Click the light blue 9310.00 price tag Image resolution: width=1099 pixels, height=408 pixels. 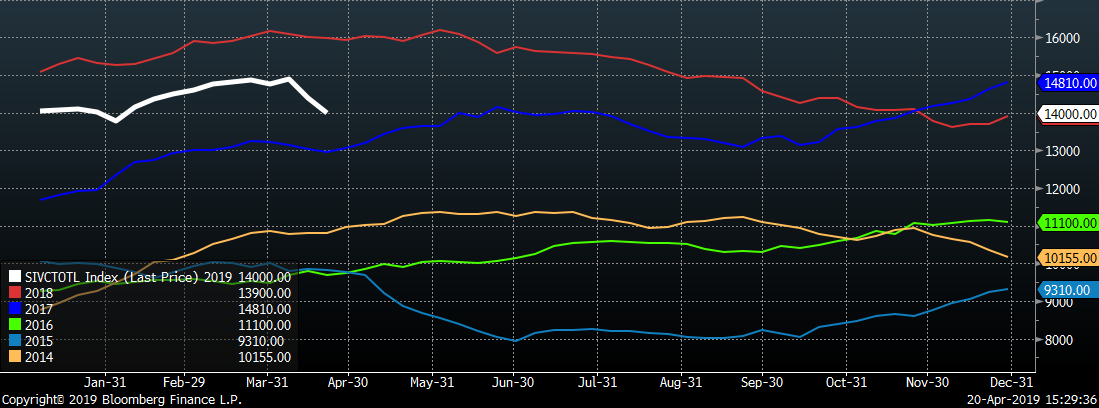[x=1071, y=290]
